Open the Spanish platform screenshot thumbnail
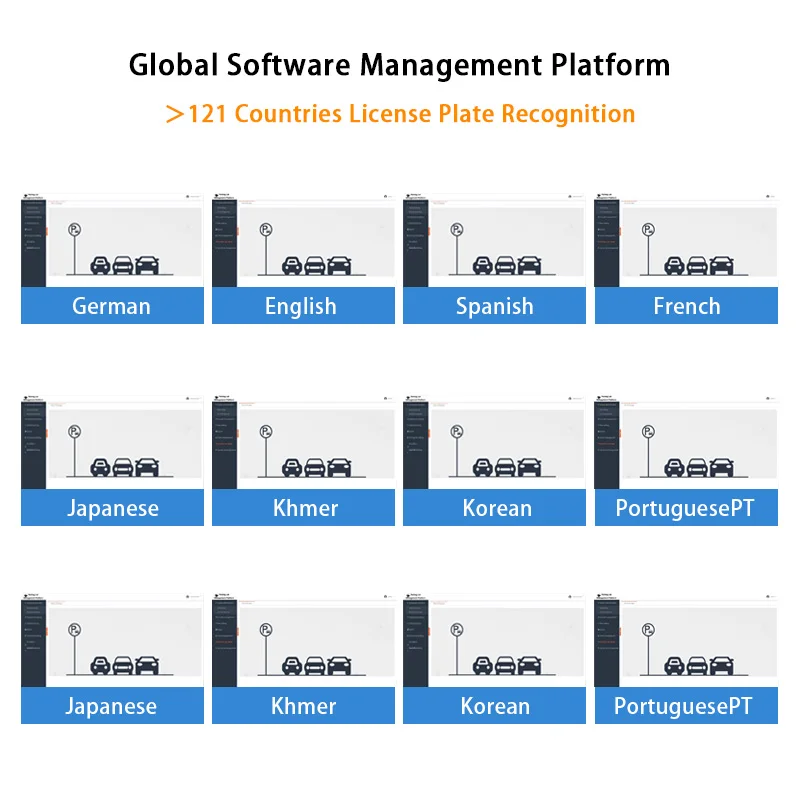800x800 pixels. (494, 240)
